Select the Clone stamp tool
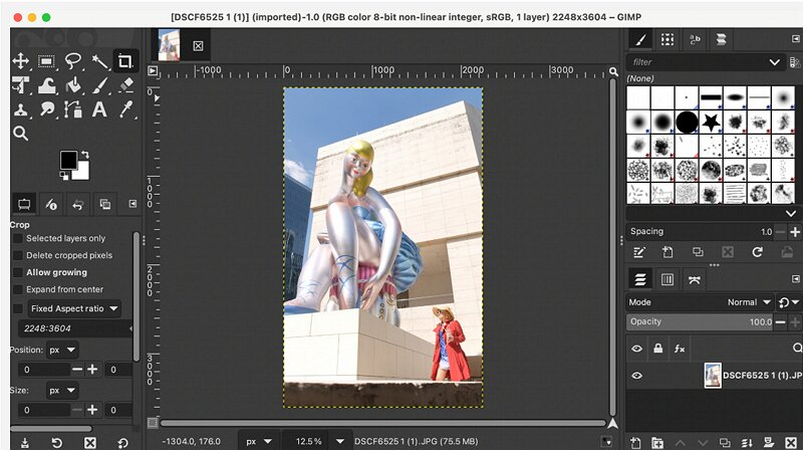The image size is (803, 450). (x=20, y=109)
